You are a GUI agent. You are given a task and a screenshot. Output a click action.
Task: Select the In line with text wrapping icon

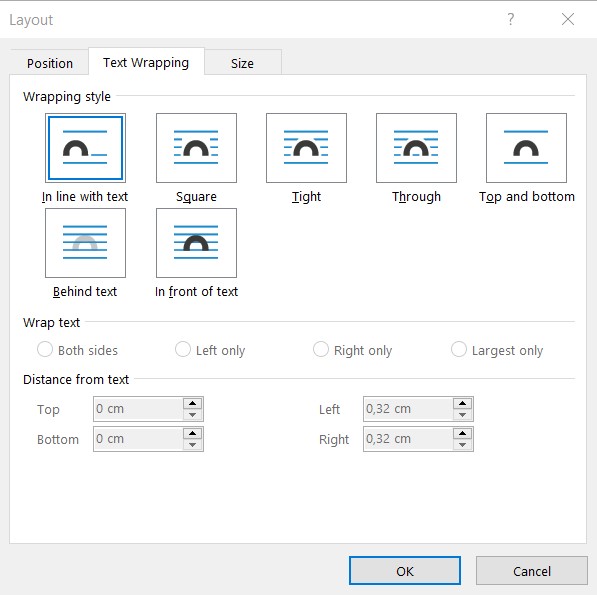[85, 148]
